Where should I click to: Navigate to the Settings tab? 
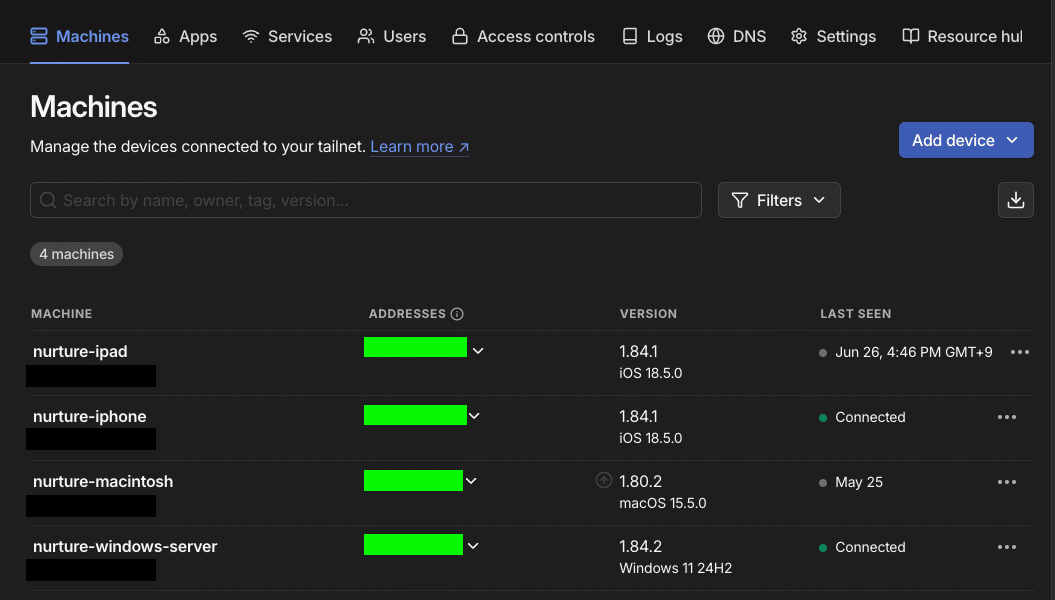click(833, 36)
